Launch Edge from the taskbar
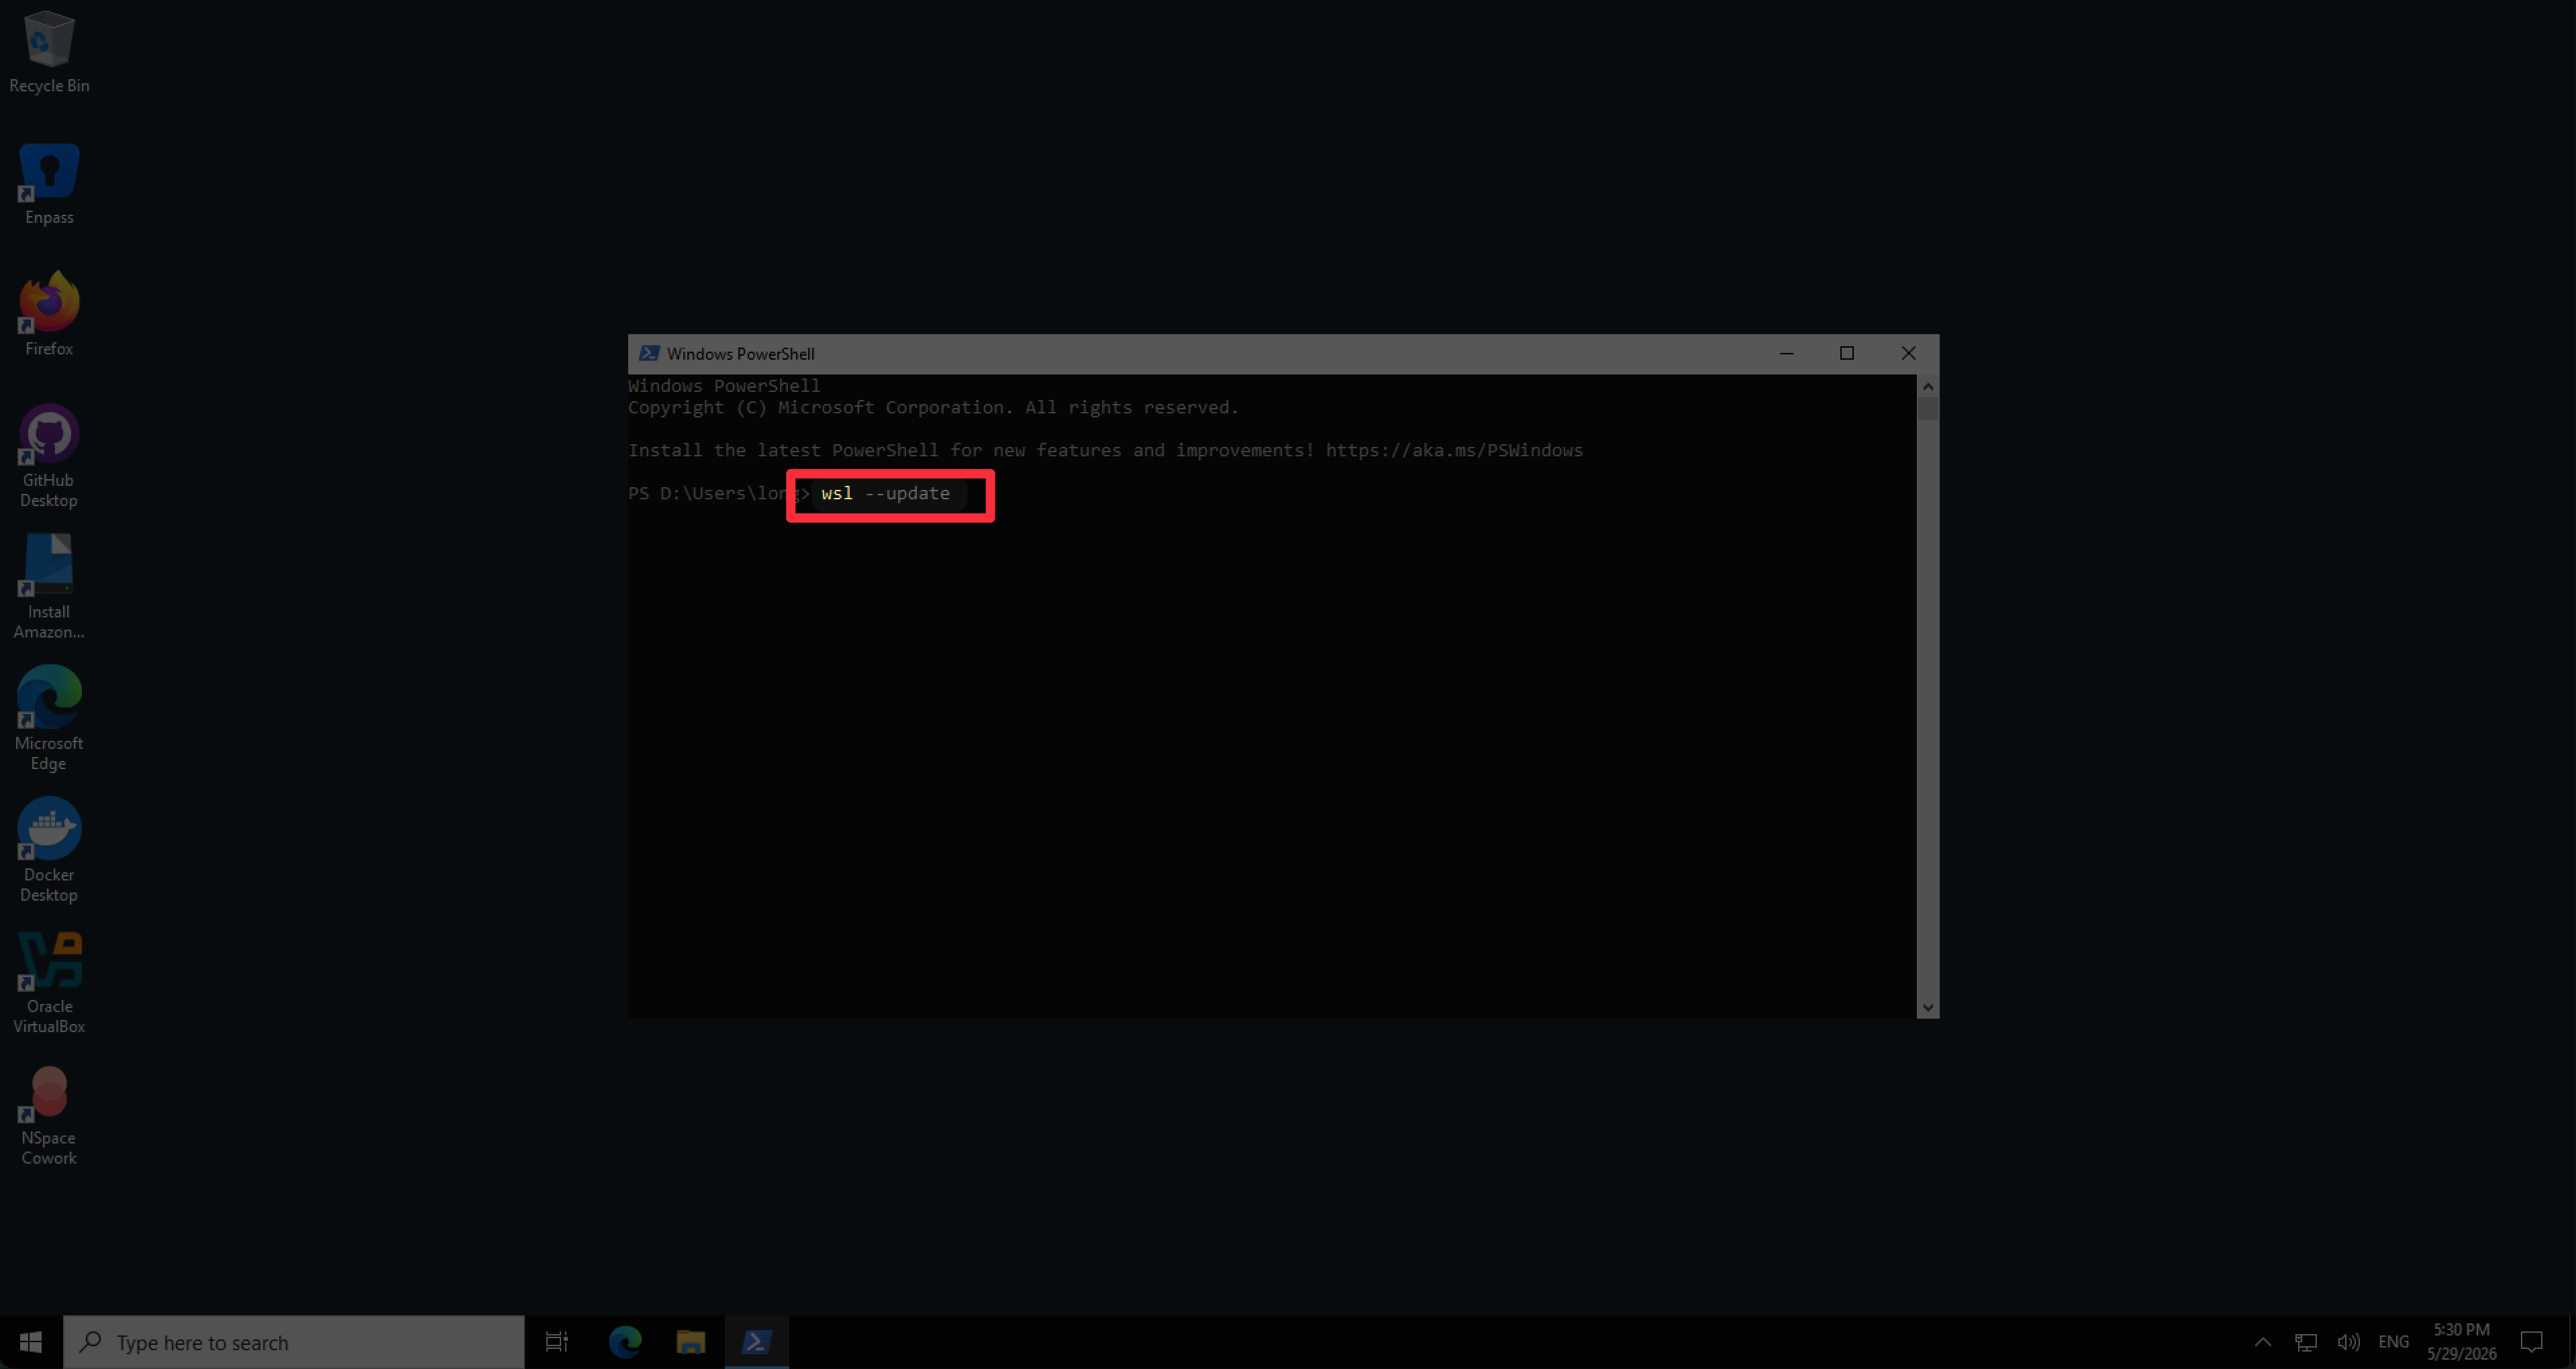 (625, 1342)
